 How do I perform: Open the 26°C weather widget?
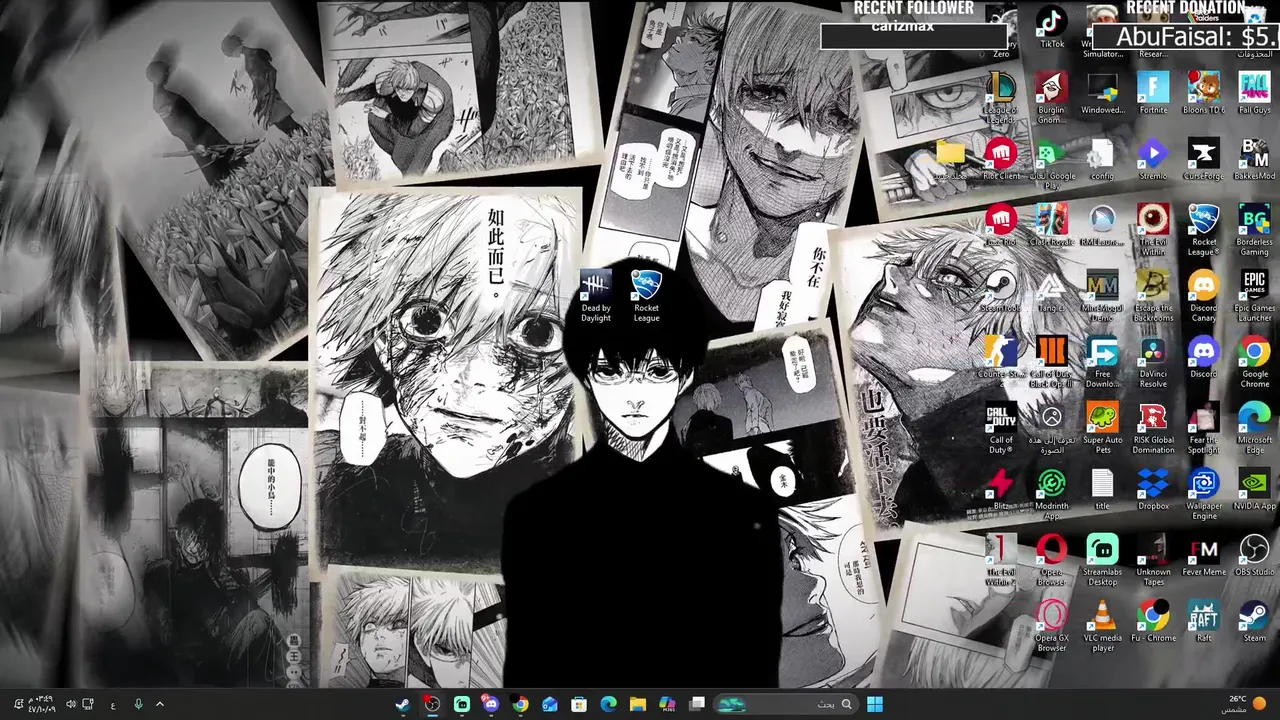1244,704
